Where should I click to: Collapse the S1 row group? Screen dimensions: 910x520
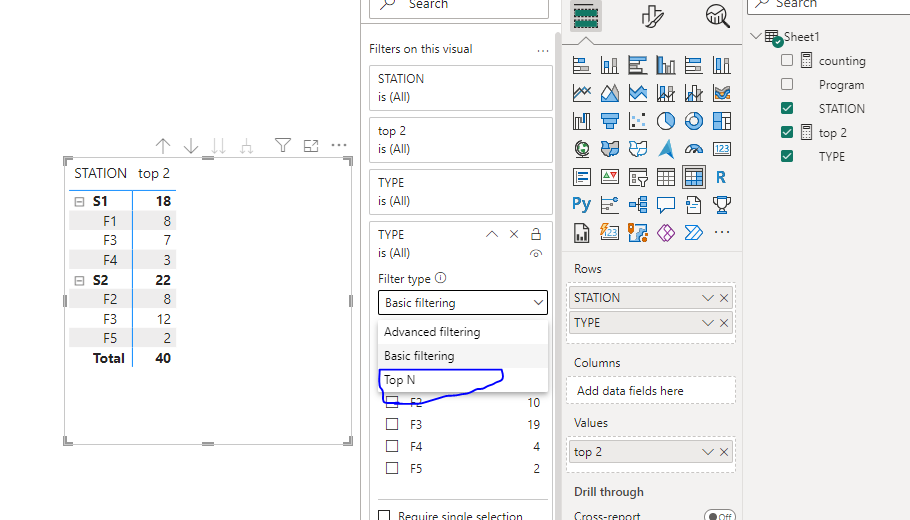[x=80, y=202]
